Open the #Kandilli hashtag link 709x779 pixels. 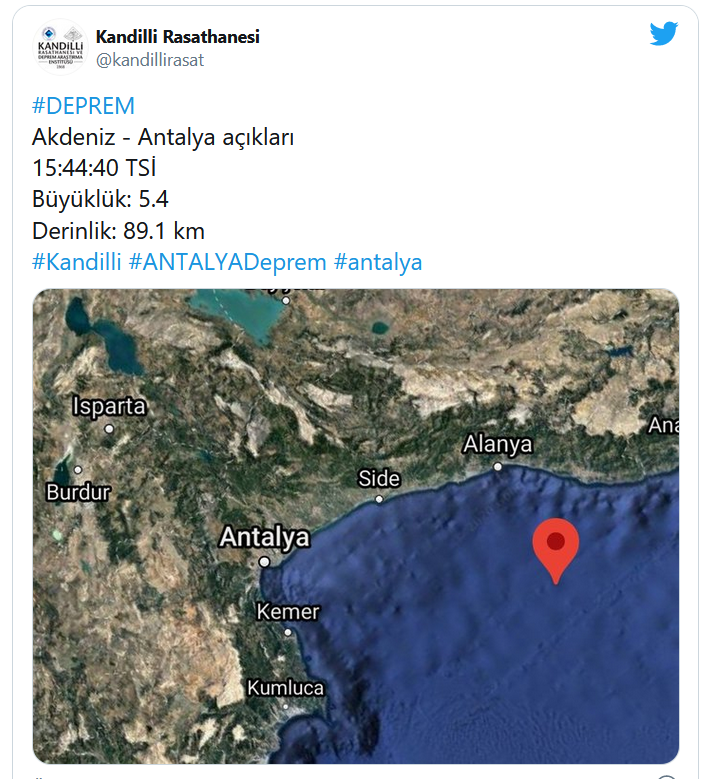[77, 262]
